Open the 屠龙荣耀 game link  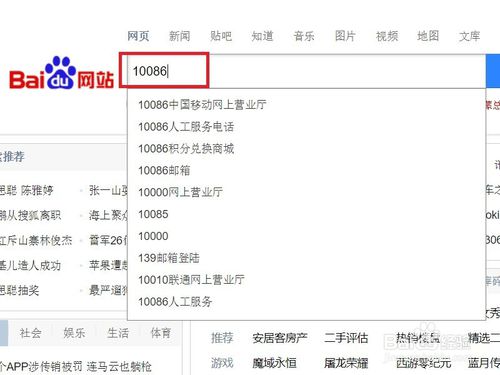pos(346,363)
